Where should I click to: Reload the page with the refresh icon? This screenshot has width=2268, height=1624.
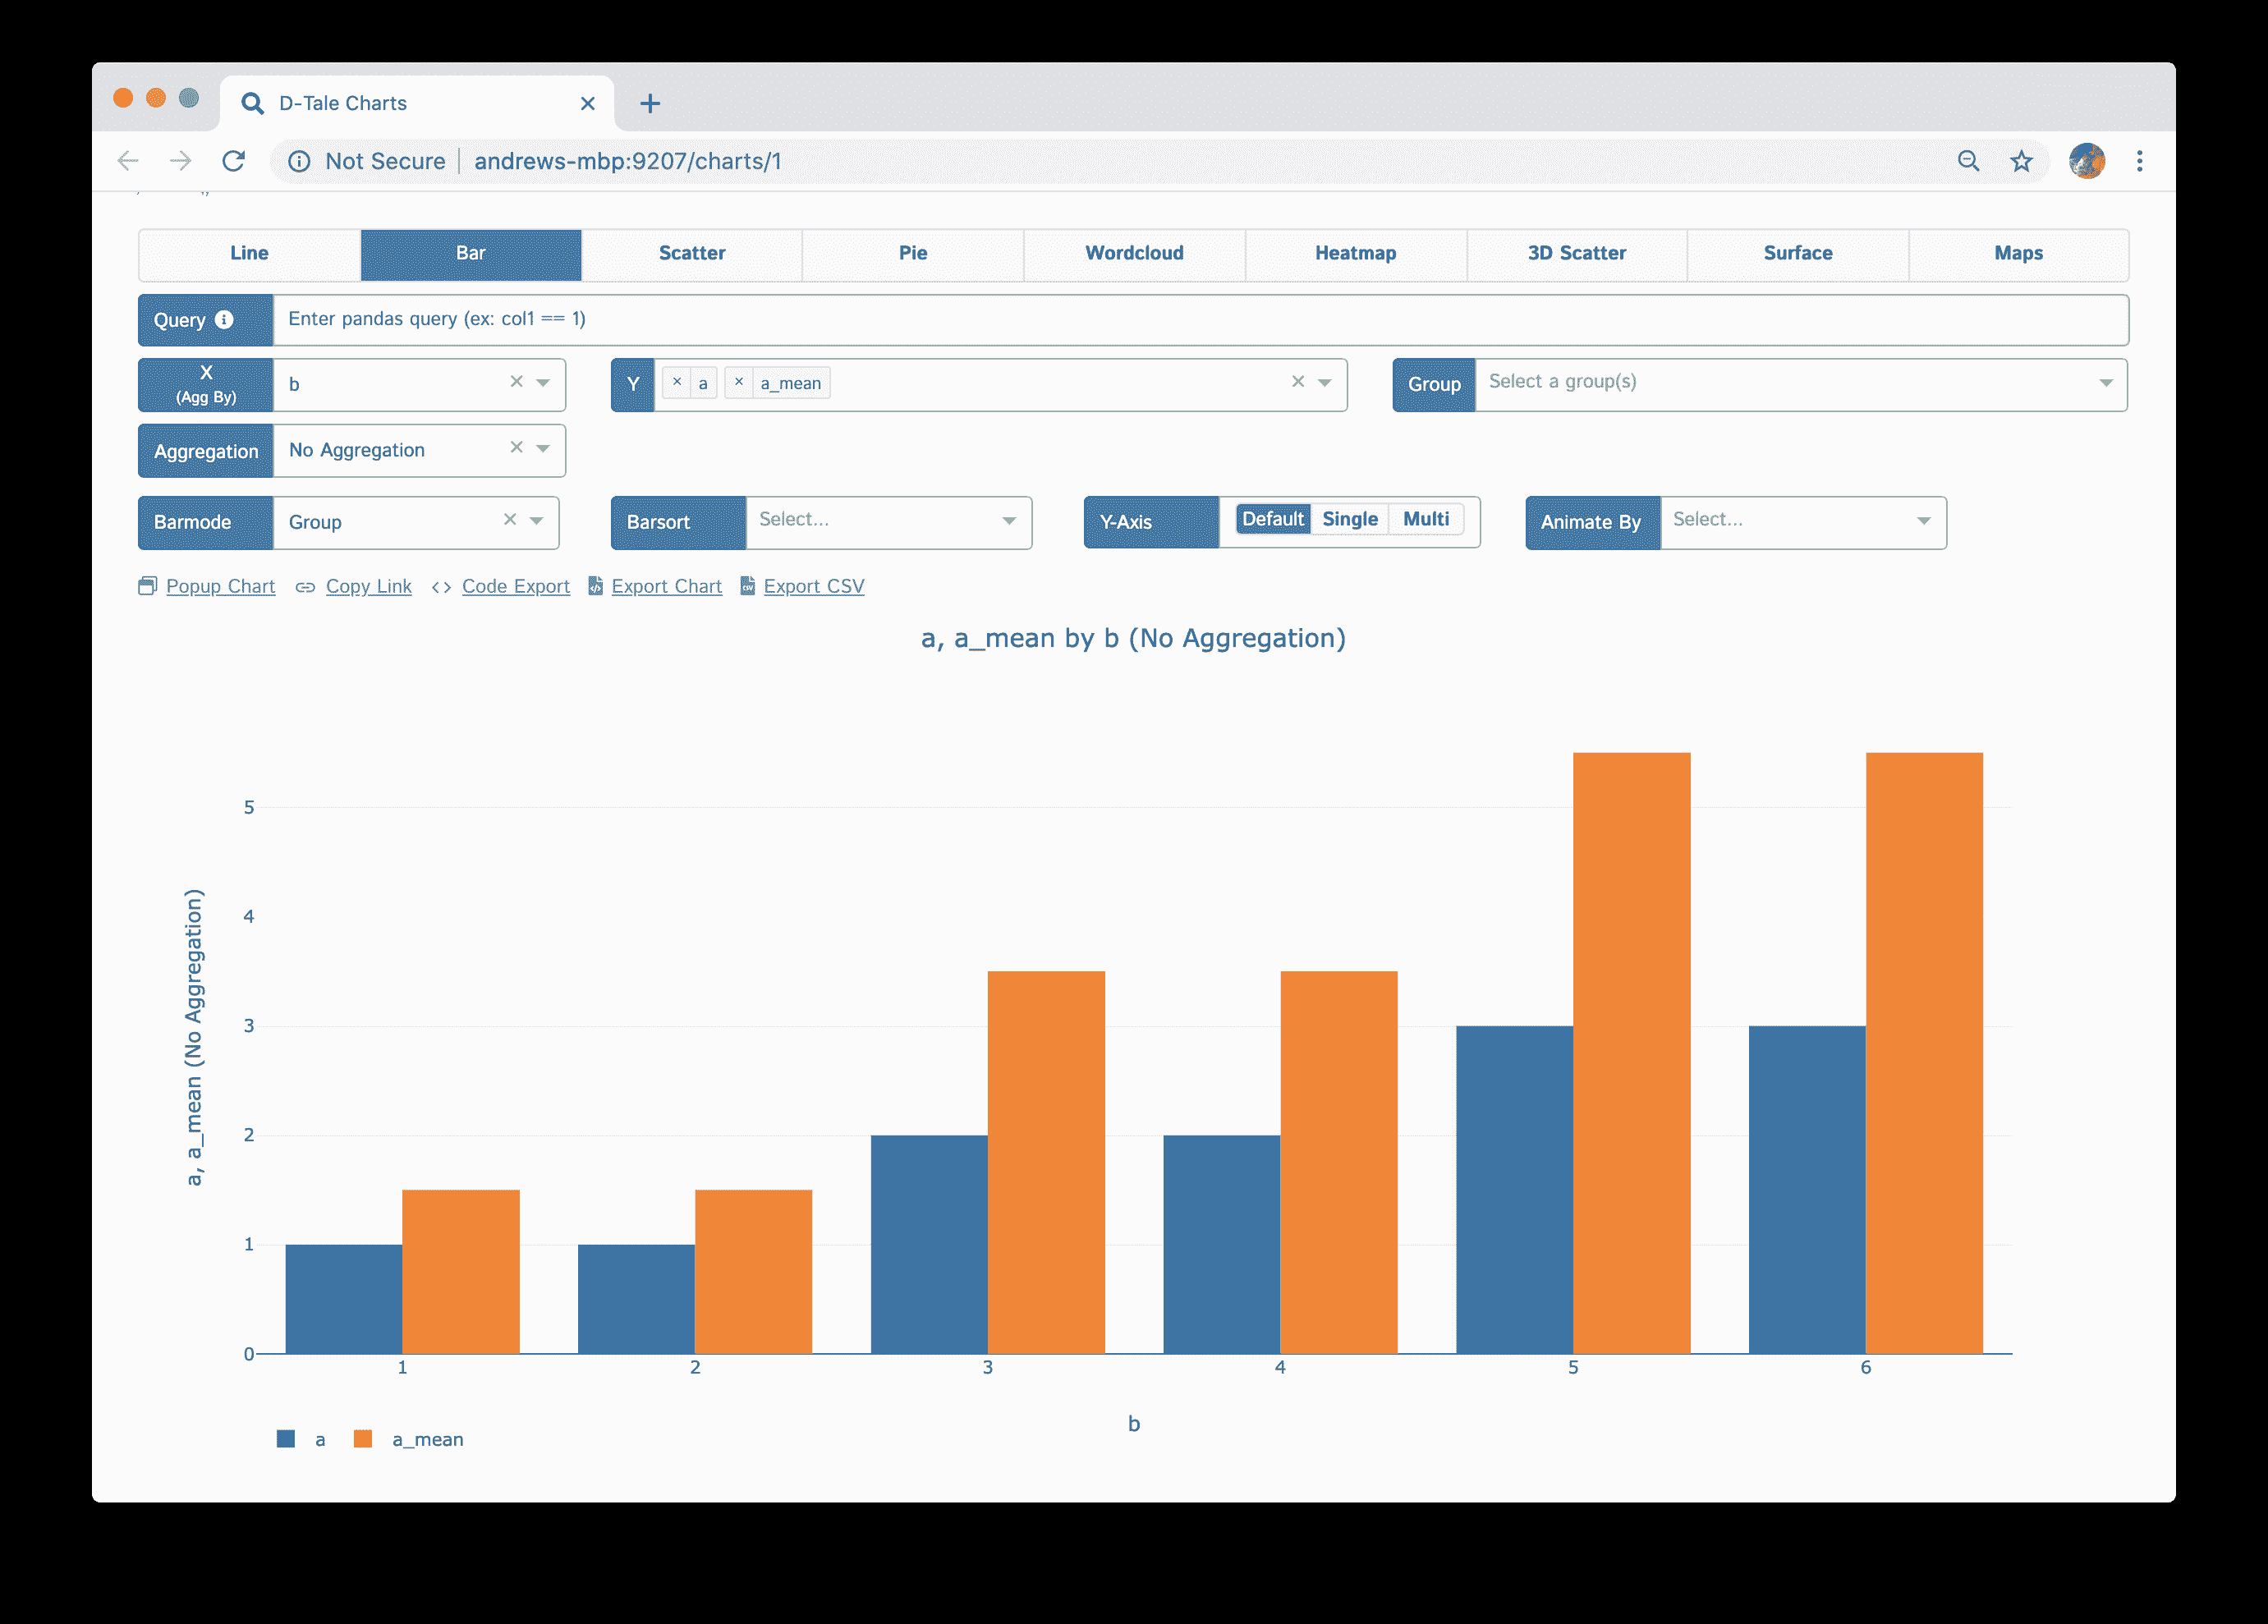click(233, 161)
